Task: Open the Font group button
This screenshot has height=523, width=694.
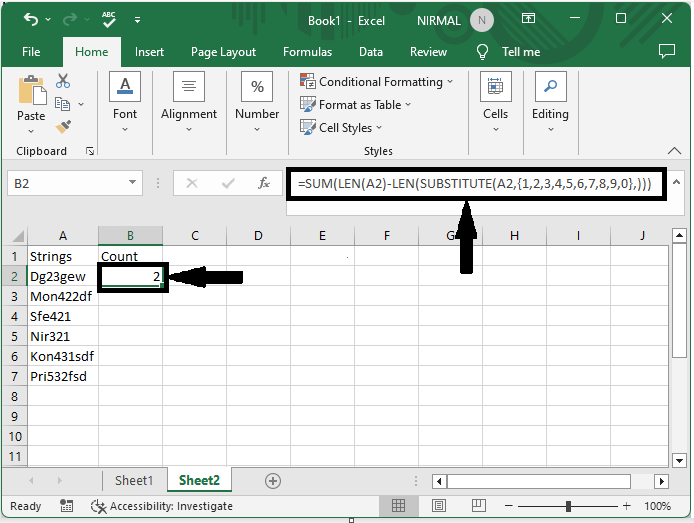Action: [125, 102]
